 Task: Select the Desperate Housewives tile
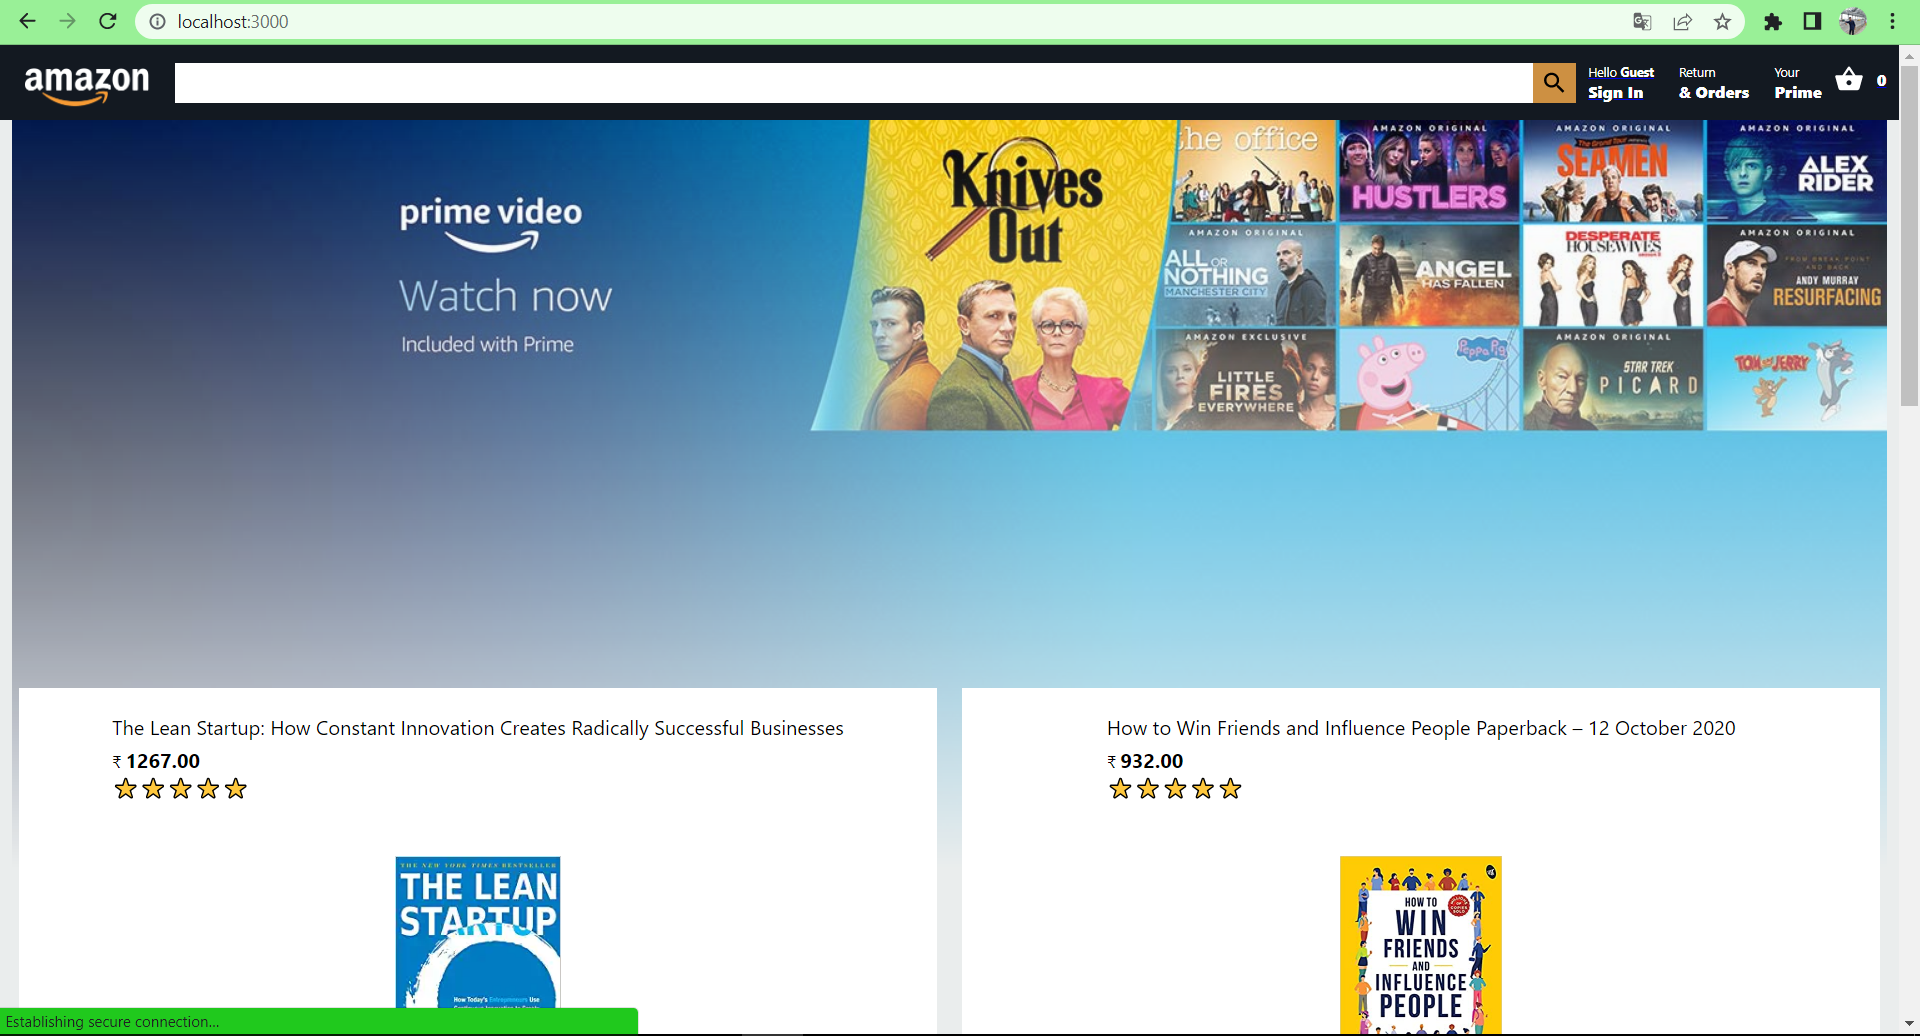point(1612,275)
